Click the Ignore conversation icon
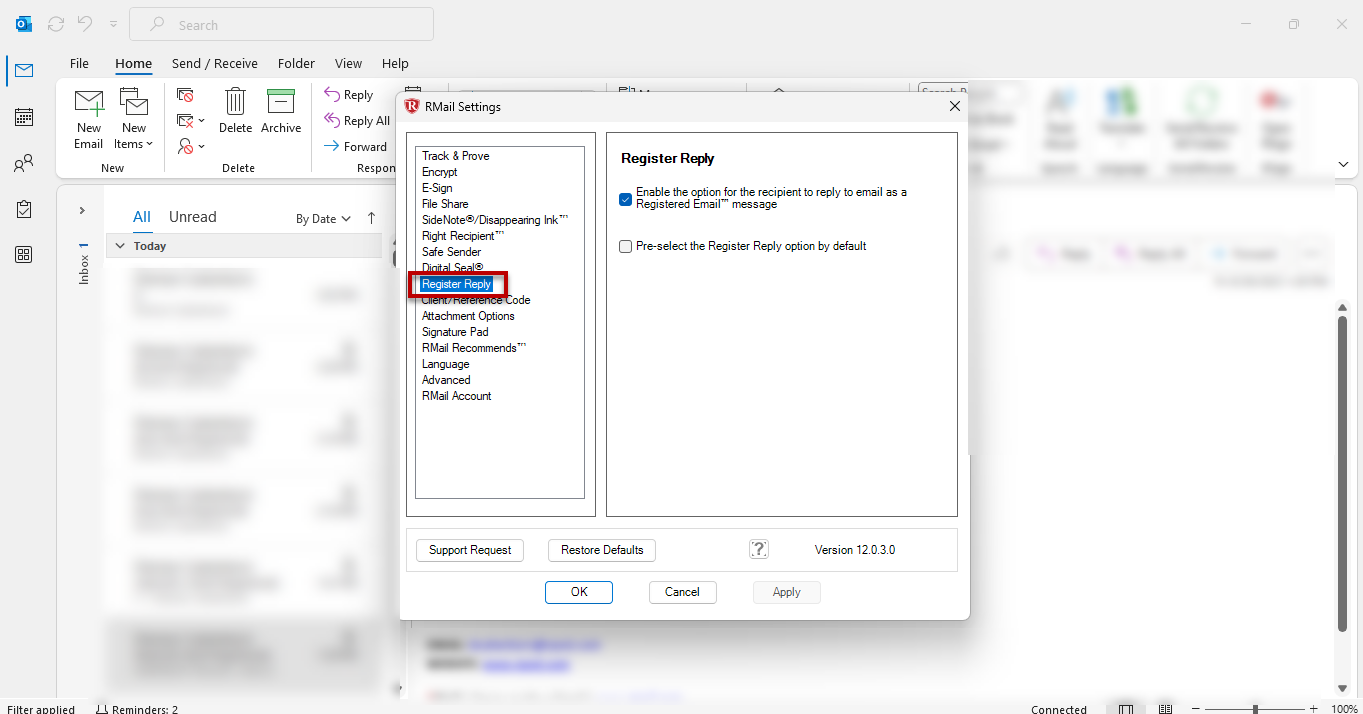Image resolution: width=1363 pixels, height=714 pixels. [x=185, y=95]
